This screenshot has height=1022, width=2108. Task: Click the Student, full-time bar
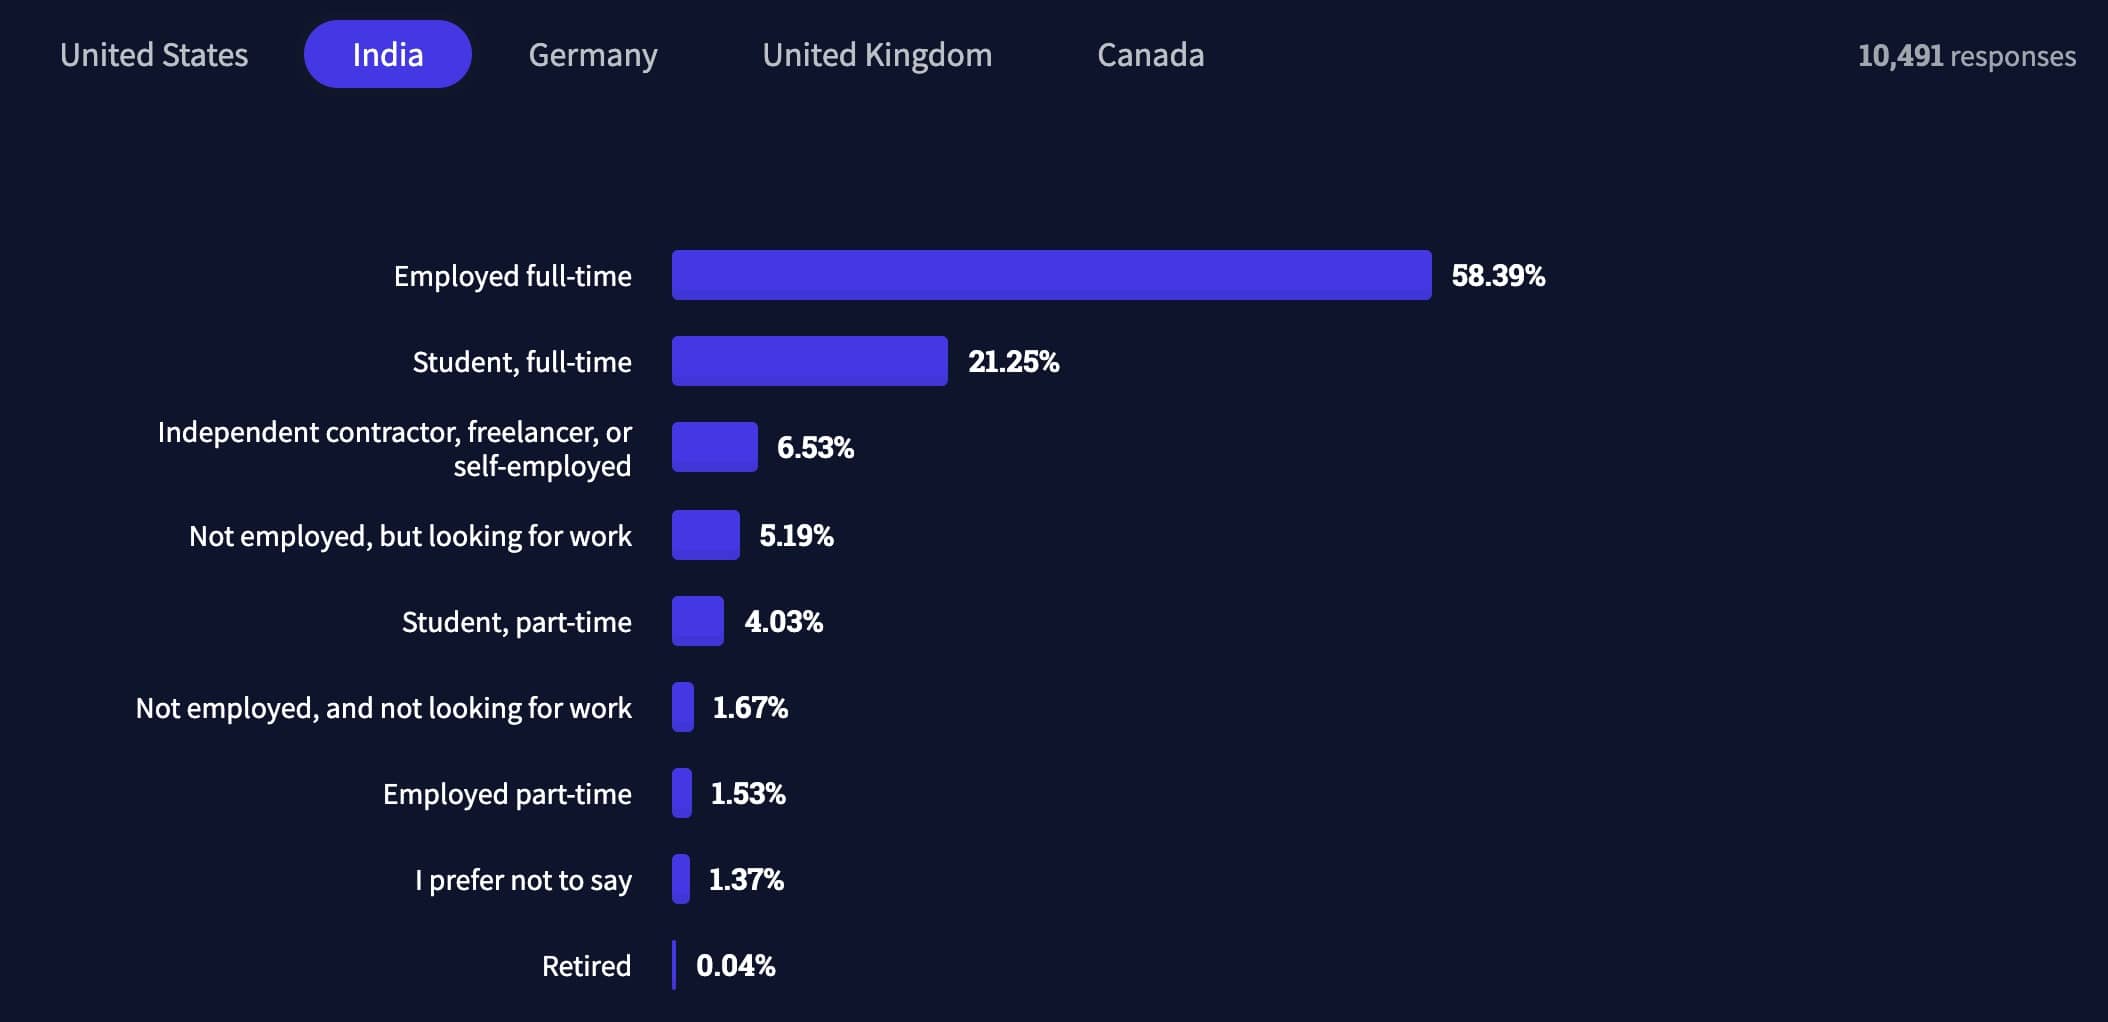click(809, 361)
